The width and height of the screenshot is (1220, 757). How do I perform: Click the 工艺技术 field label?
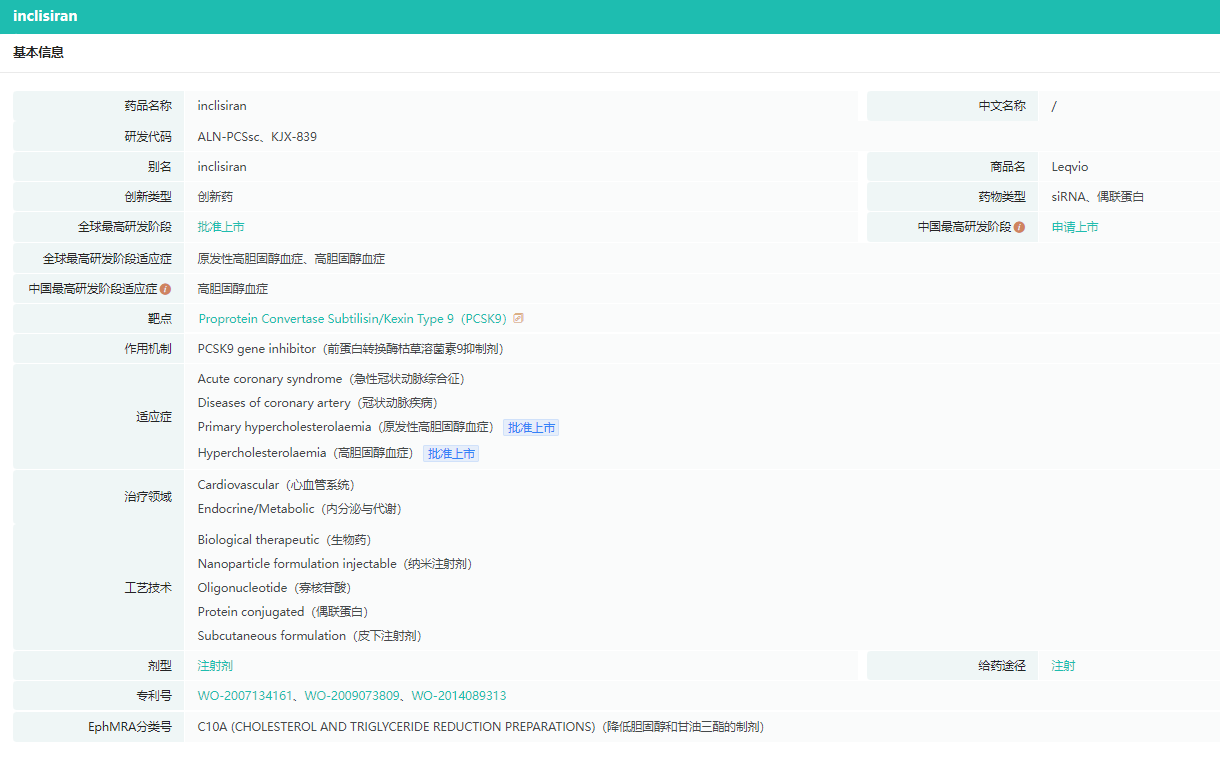[148, 588]
